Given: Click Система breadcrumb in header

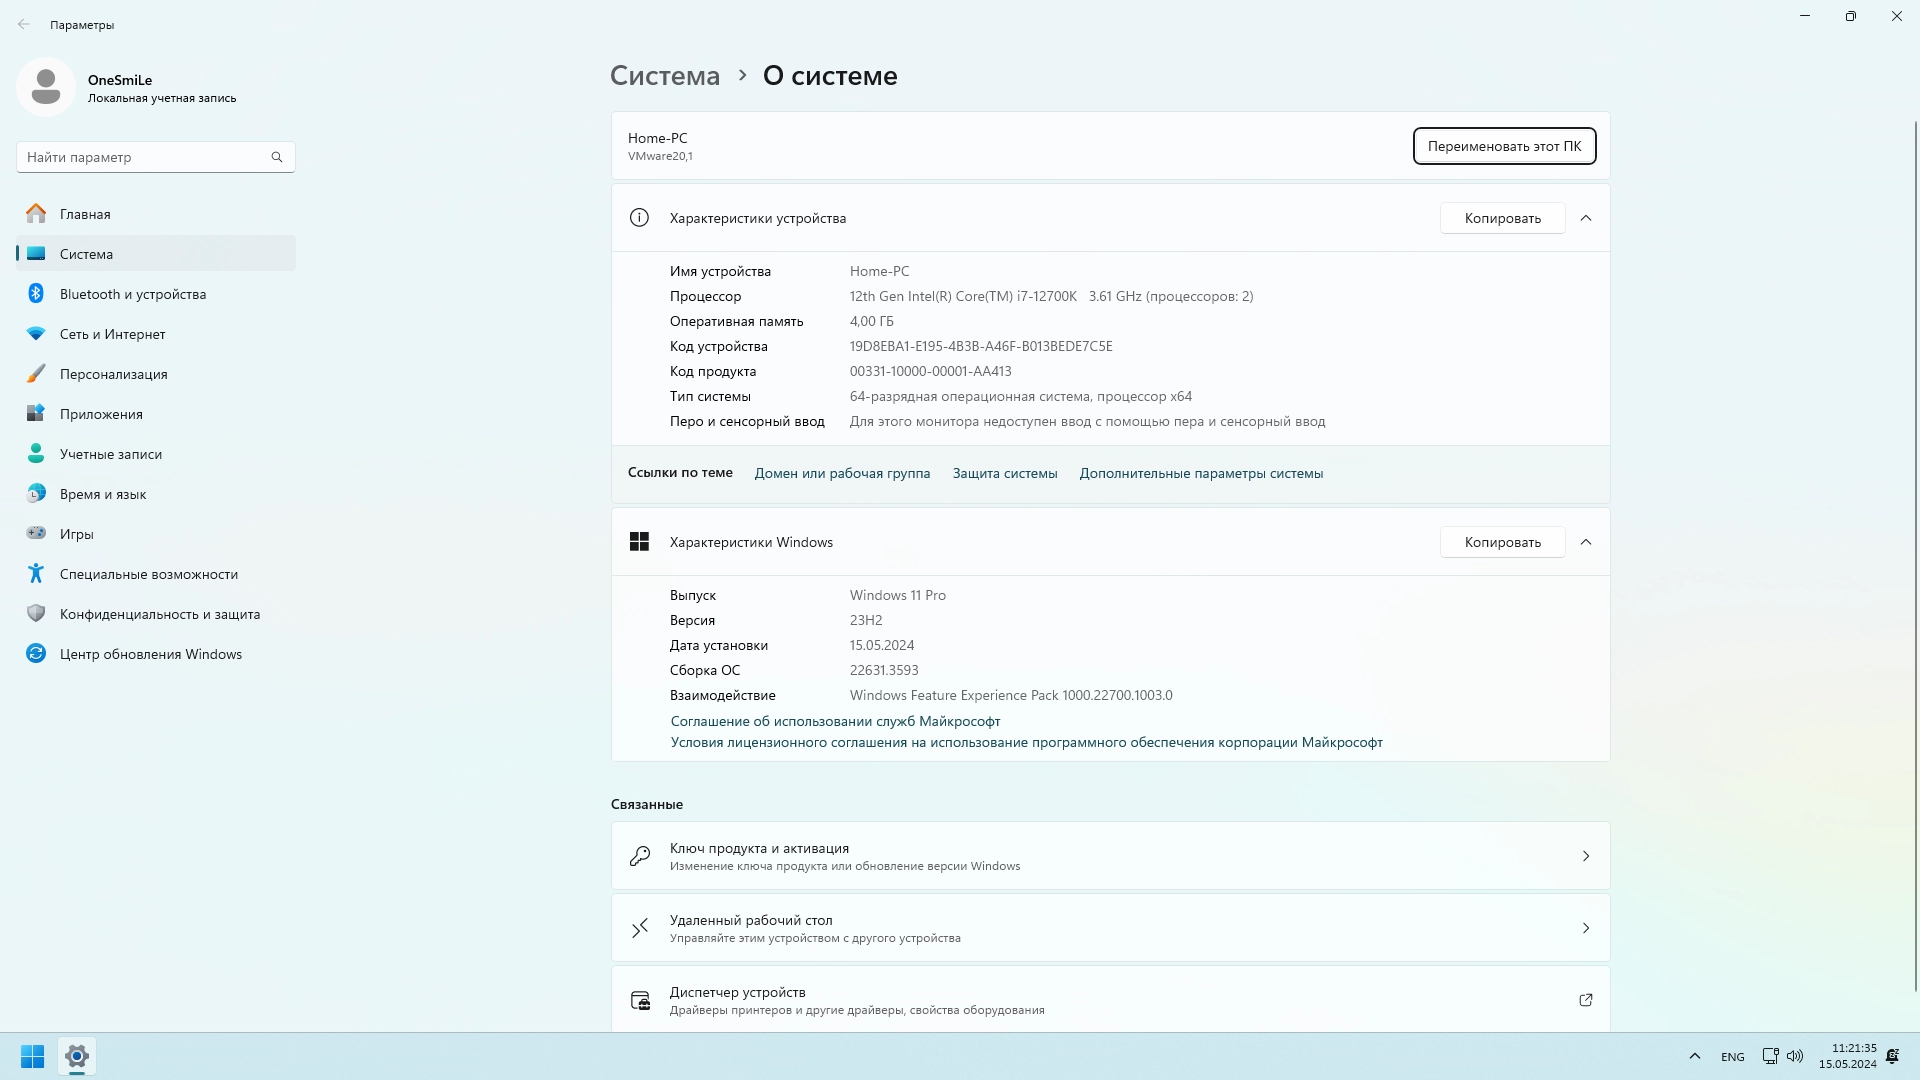Looking at the screenshot, I should pyautogui.click(x=665, y=76).
